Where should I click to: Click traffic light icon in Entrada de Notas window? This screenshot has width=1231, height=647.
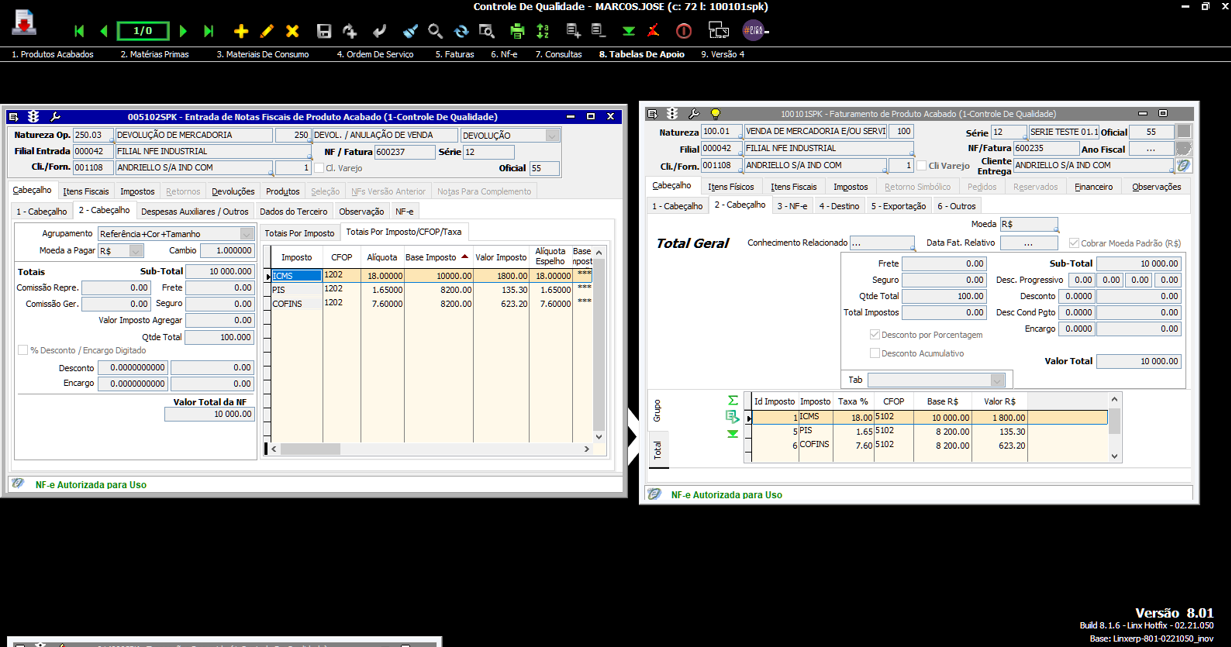(34, 117)
